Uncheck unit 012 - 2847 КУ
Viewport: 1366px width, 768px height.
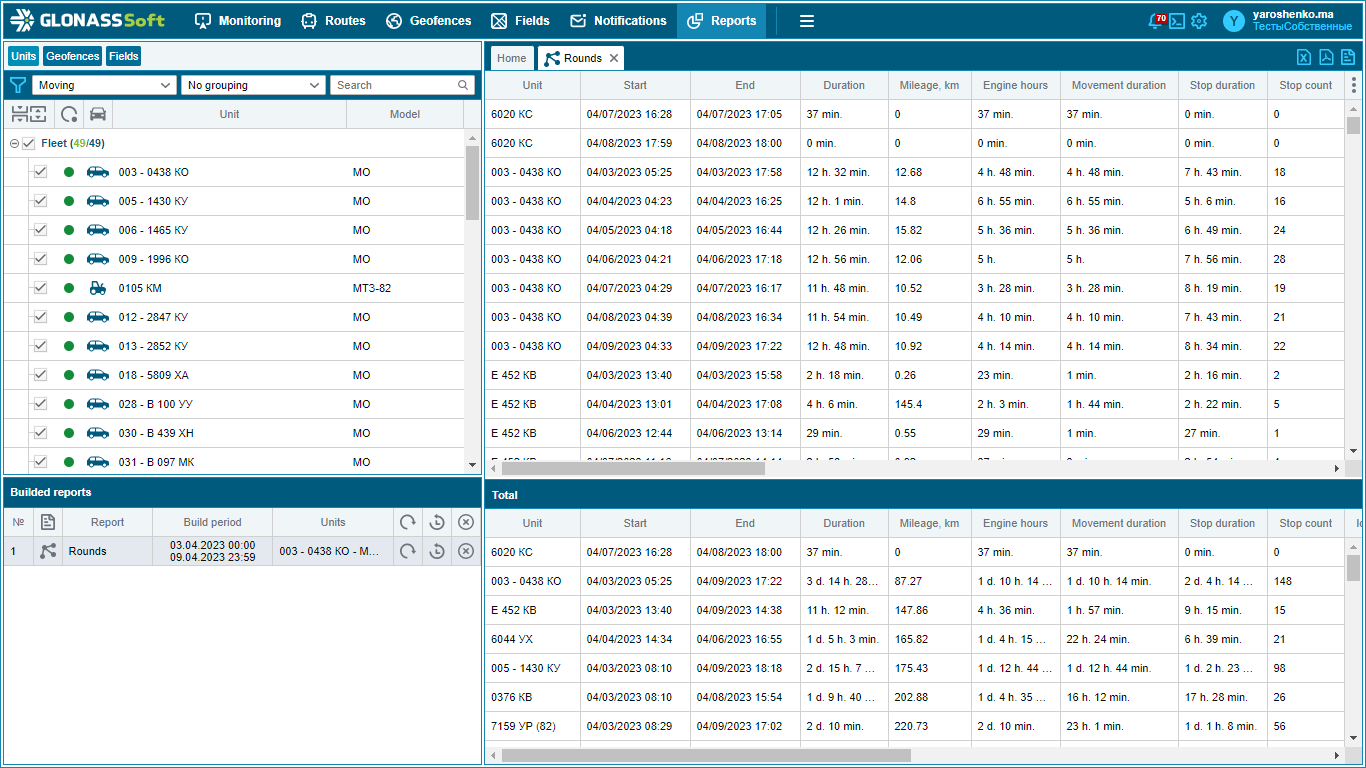tap(40, 317)
